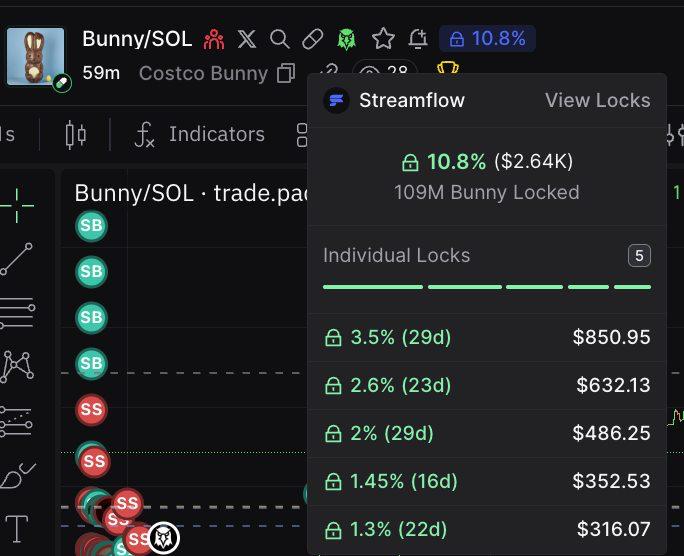Click View Locks in Streamflow popup
Viewport: 684px width, 556px height.
[598, 100]
